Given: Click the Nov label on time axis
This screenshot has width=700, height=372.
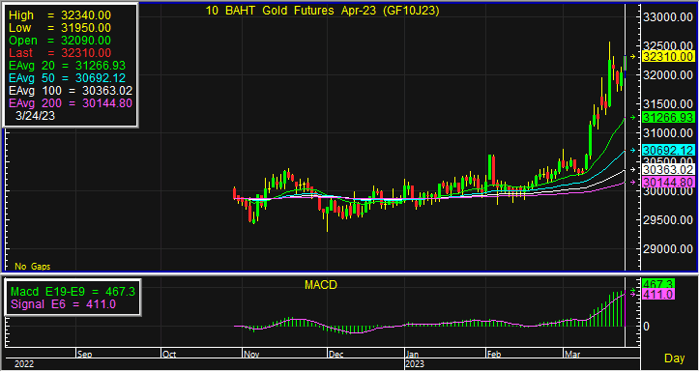Looking at the screenshot, I should 251,355.
